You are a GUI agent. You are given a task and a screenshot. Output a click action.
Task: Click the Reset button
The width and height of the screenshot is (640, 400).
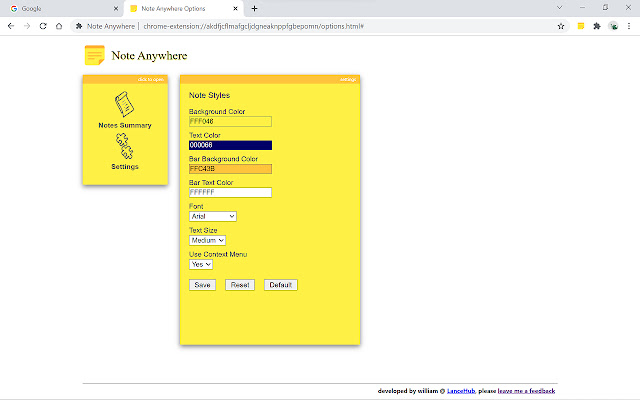240,285
